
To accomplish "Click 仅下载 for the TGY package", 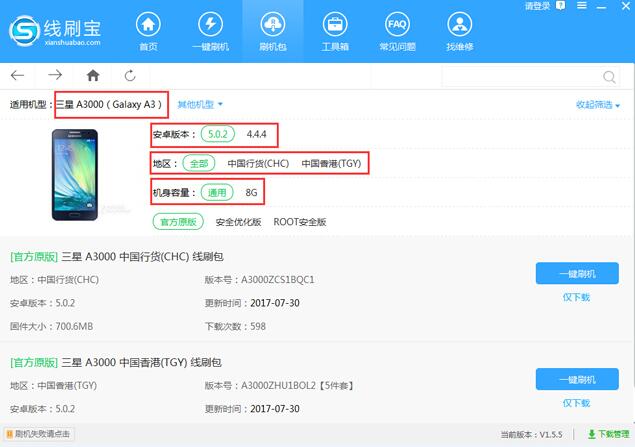I will pos(576,403).
